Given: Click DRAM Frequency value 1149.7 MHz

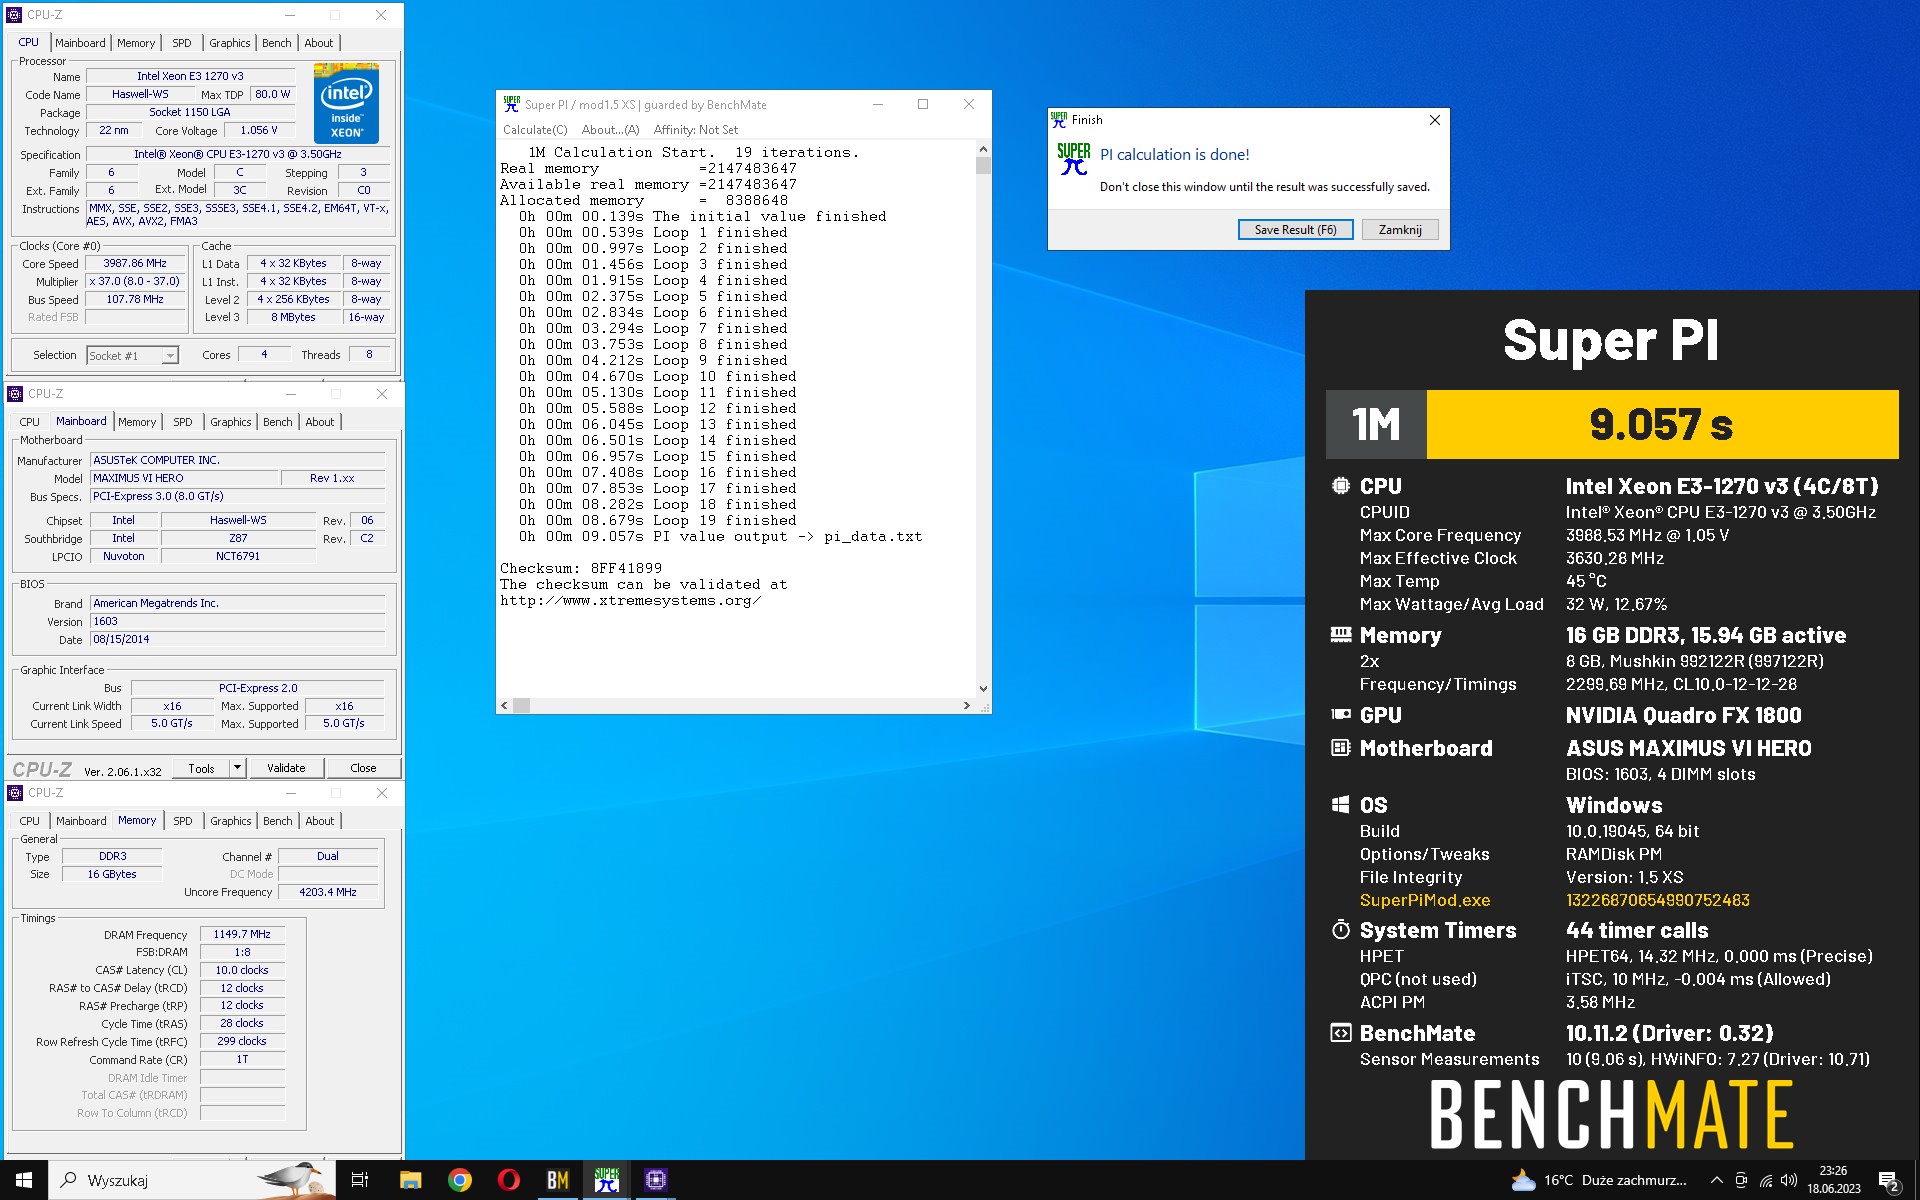Looking at the screenshot, I should [x=242, y=934].
